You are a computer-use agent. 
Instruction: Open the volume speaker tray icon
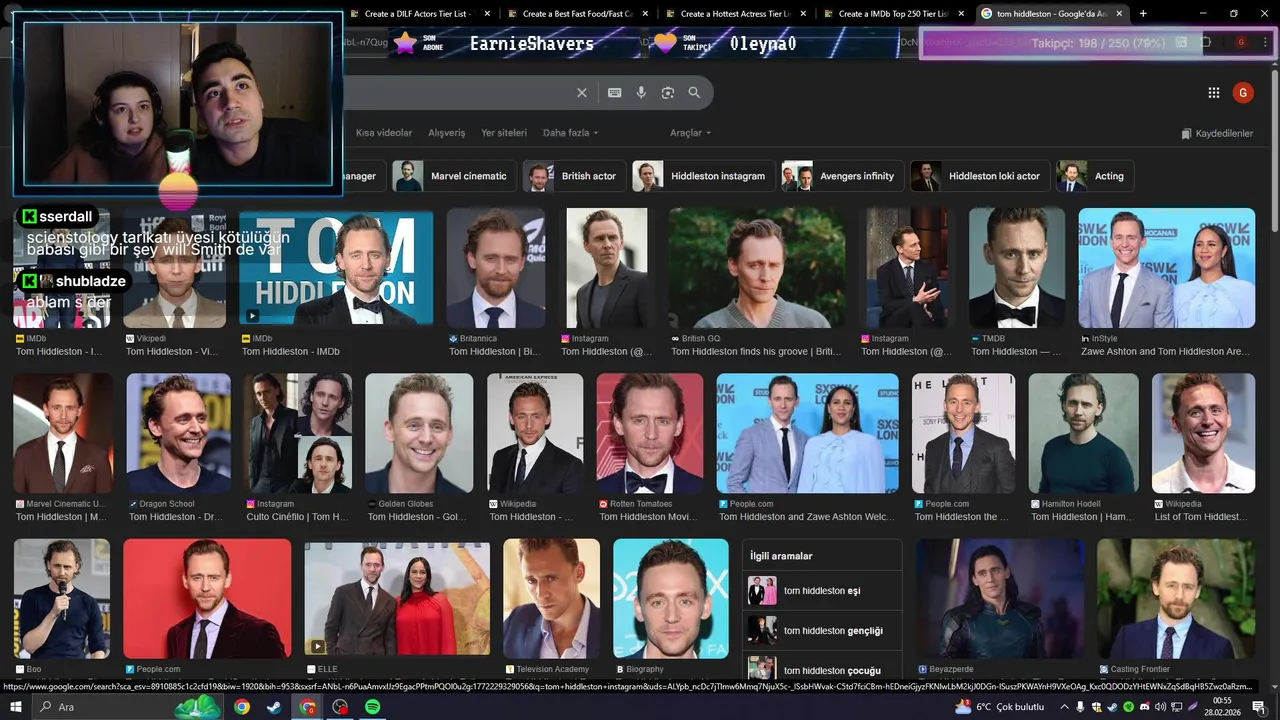tap(1161, 707)
